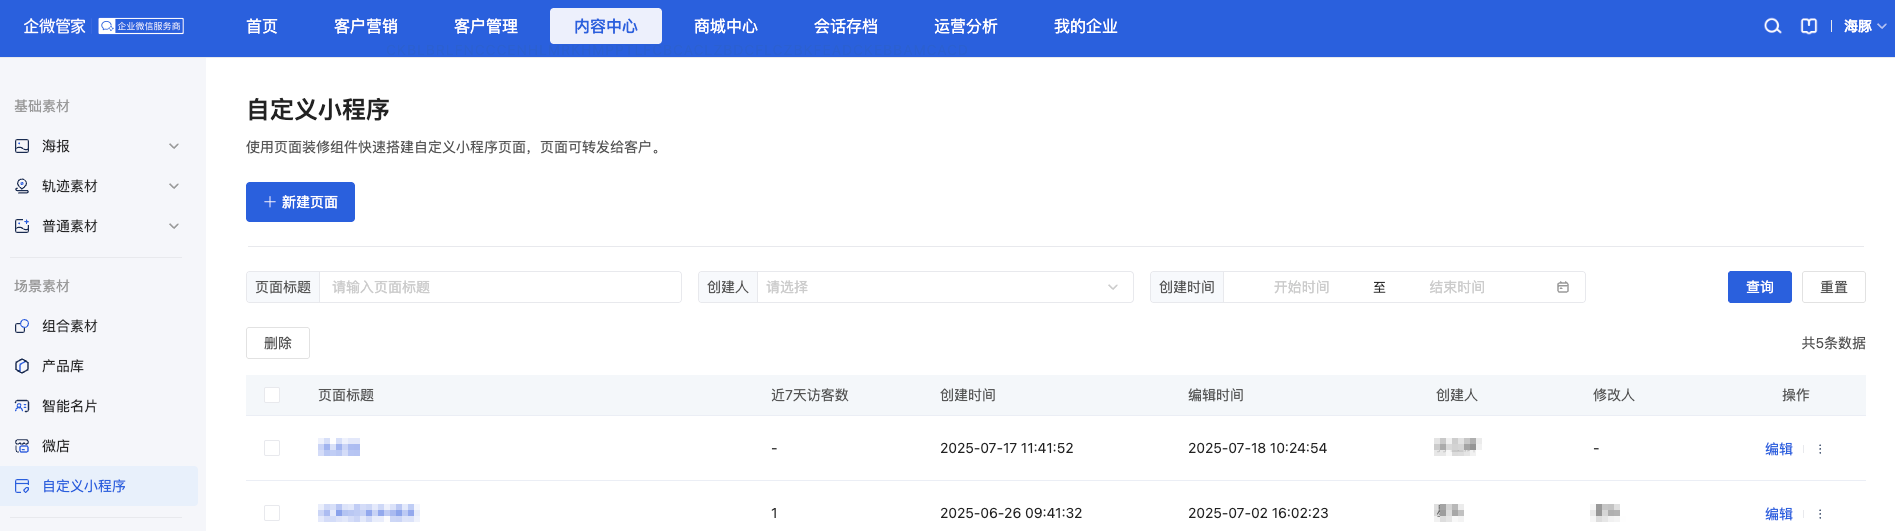Open the 会话存档 nav tab
This screenshot has height=531, width=1895.
(846, 26)
